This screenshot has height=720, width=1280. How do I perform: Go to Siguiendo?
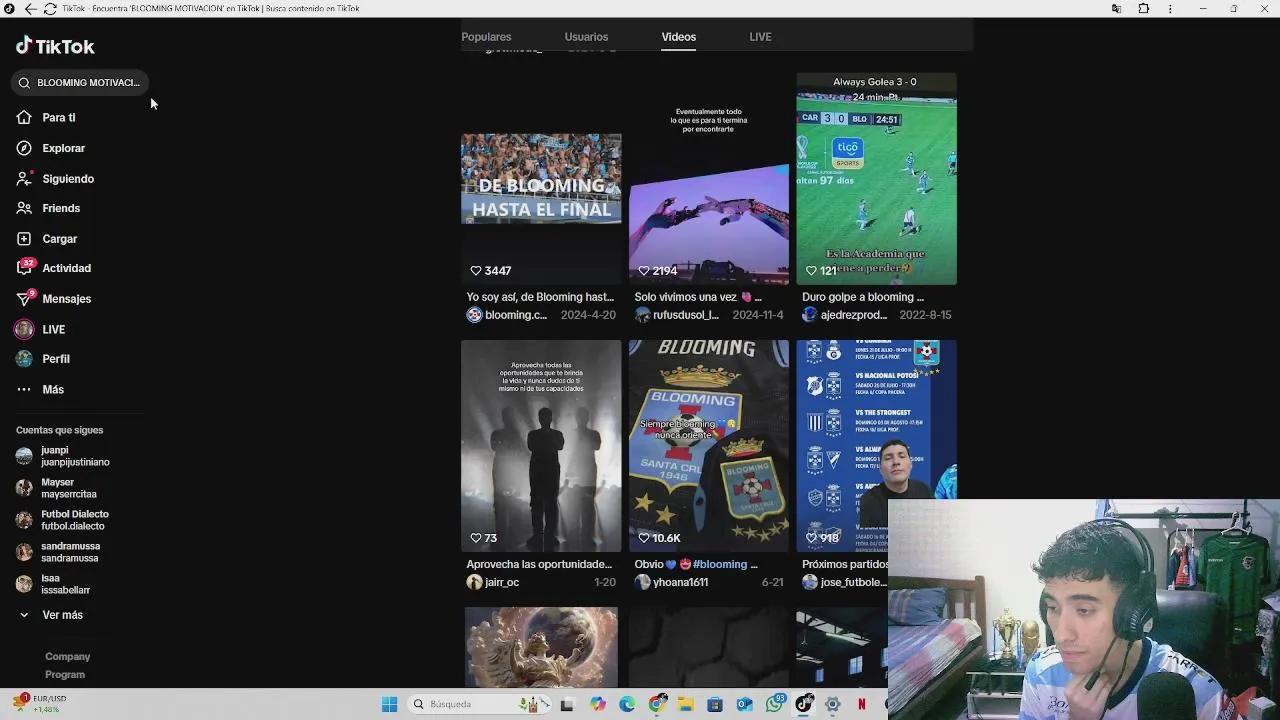coord(55,179)
